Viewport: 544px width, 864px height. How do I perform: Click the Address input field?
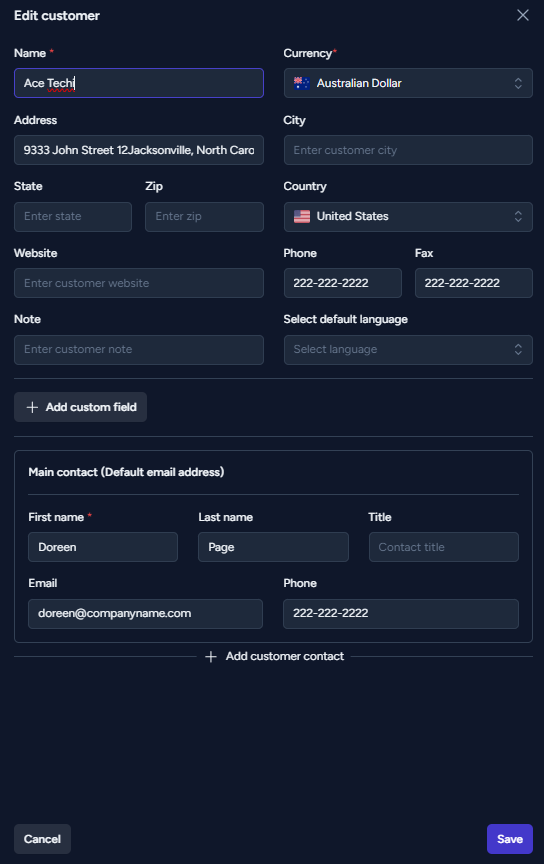(139, 150)
